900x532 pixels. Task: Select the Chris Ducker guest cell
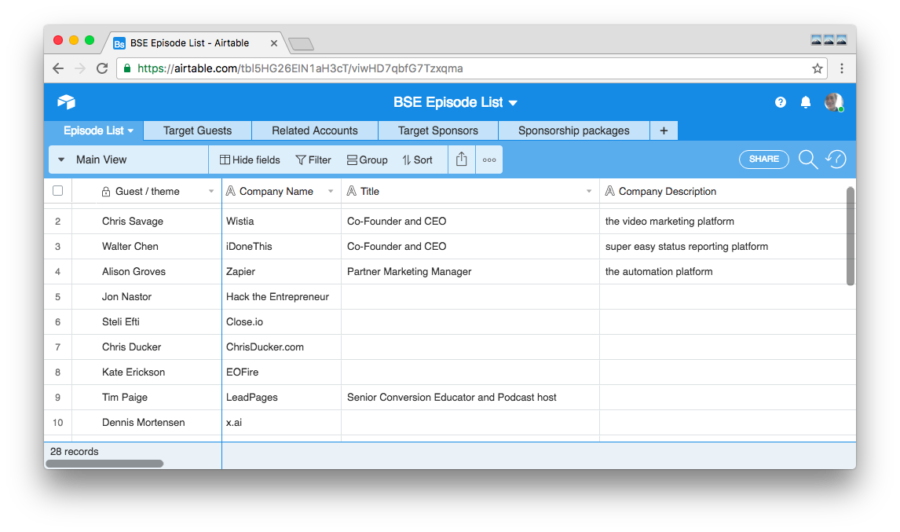tap(147, 347)
